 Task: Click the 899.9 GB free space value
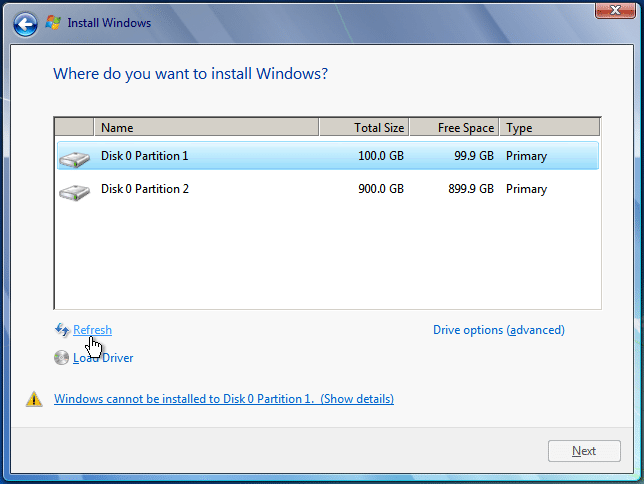point(471,189)
